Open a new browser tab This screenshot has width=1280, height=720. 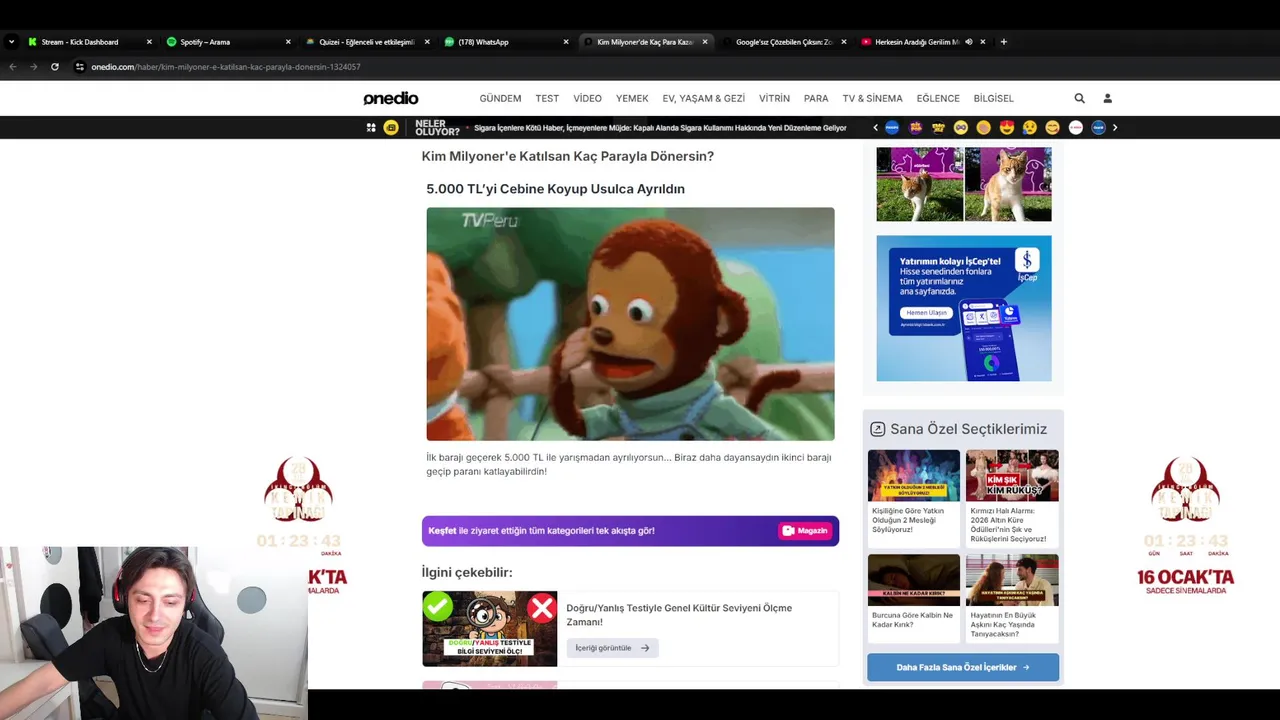(1004, 42)
